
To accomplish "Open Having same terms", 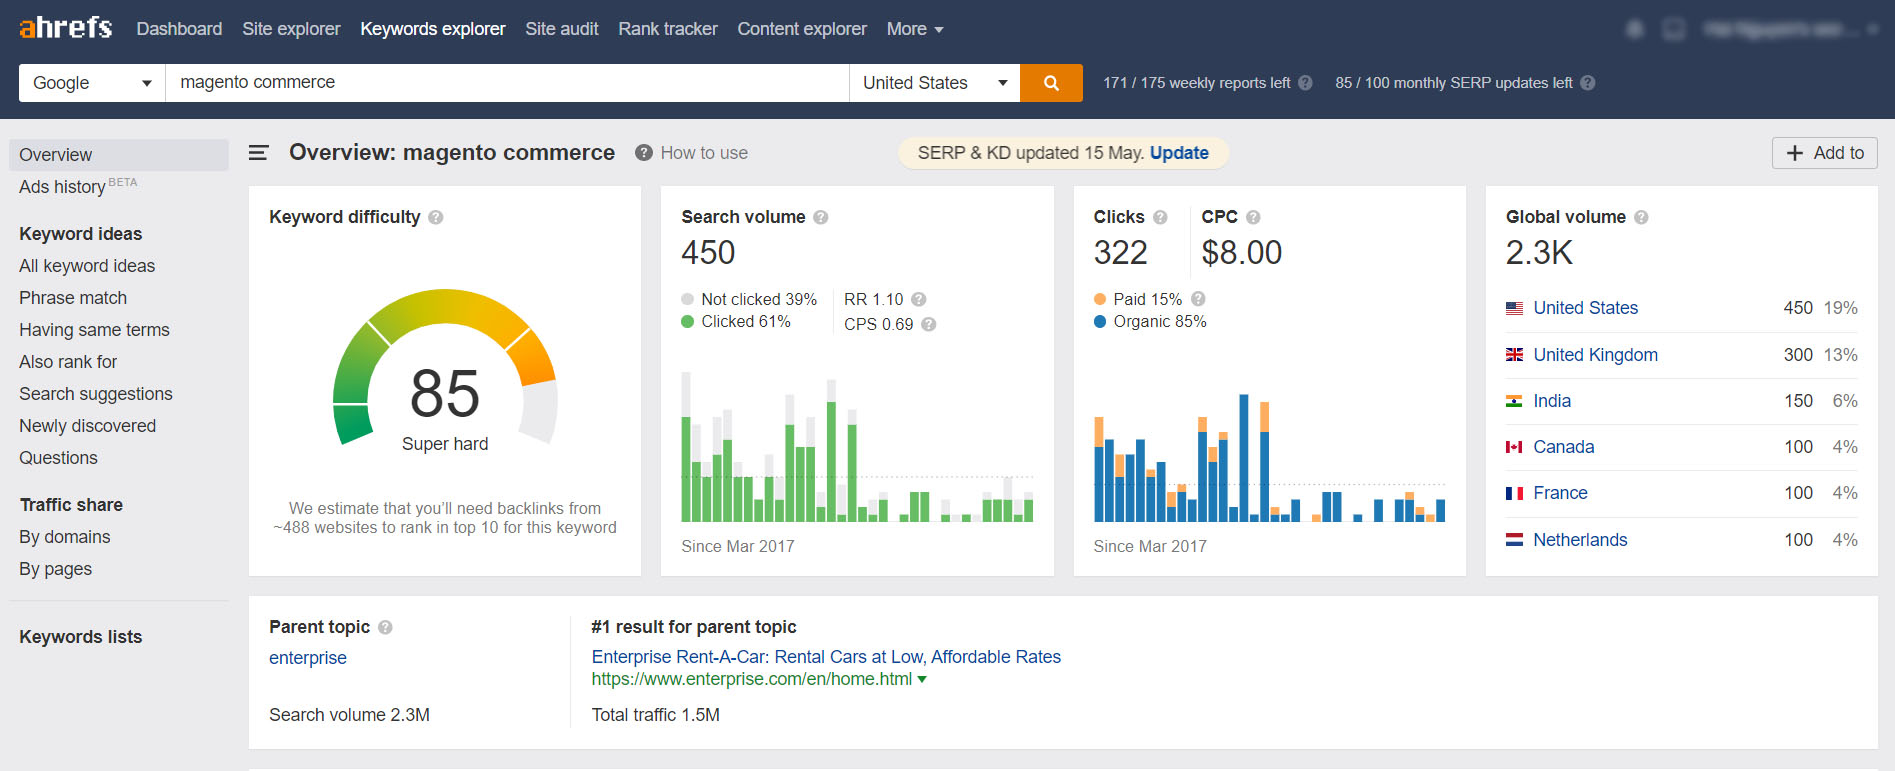I will [94, 330].
